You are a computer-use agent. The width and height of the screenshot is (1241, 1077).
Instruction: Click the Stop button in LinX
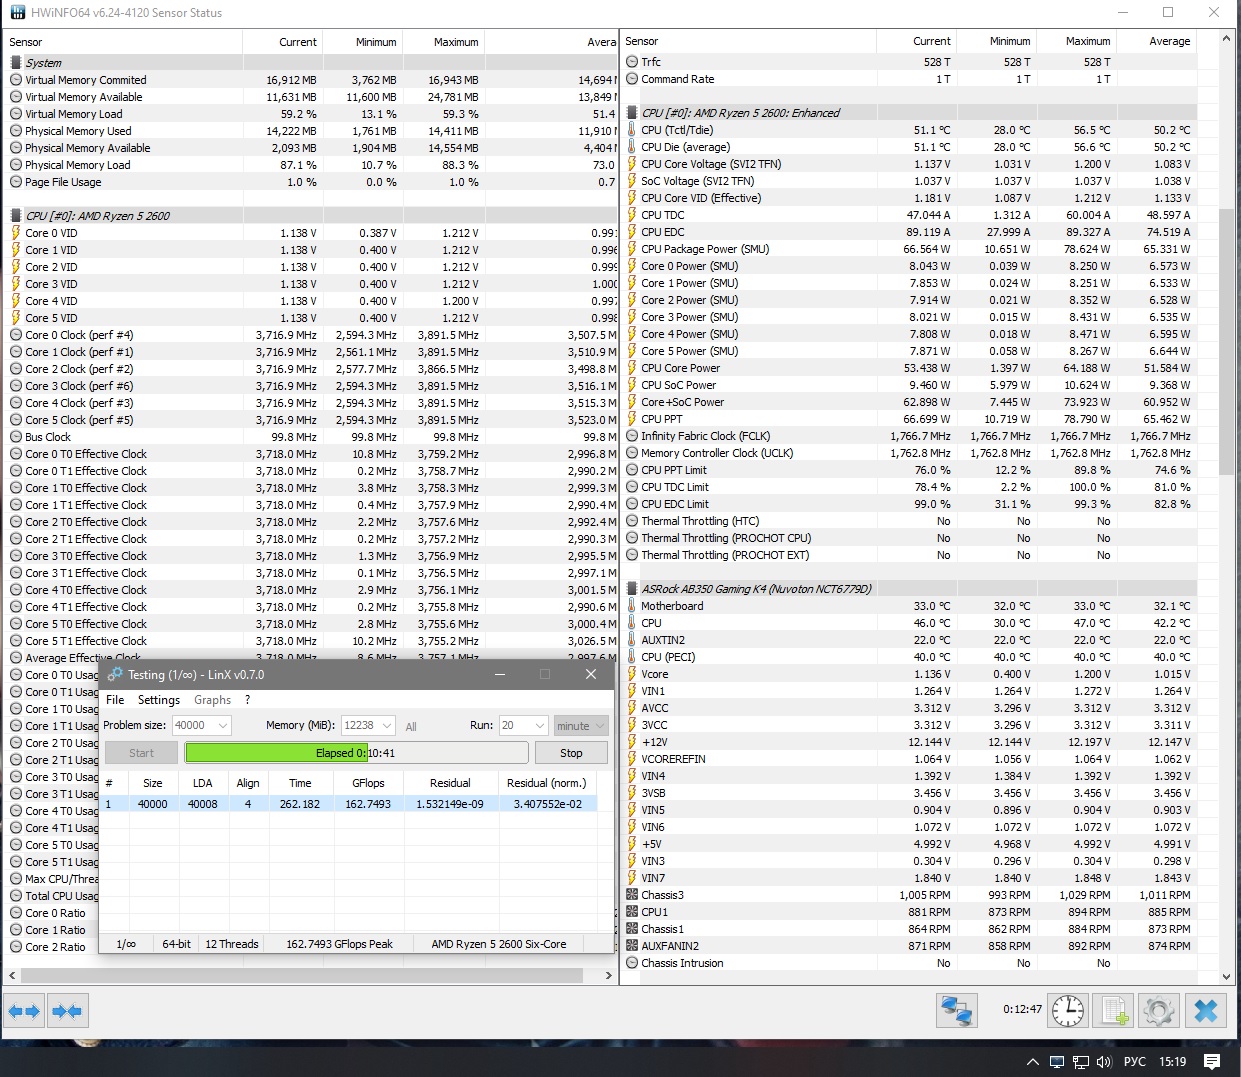571,753
